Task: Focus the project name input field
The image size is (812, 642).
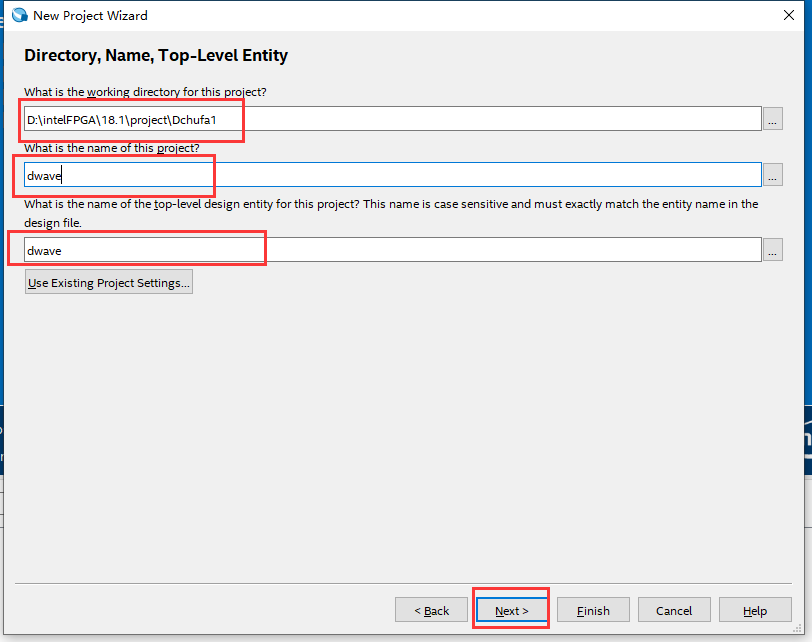Action: (393, 175)
